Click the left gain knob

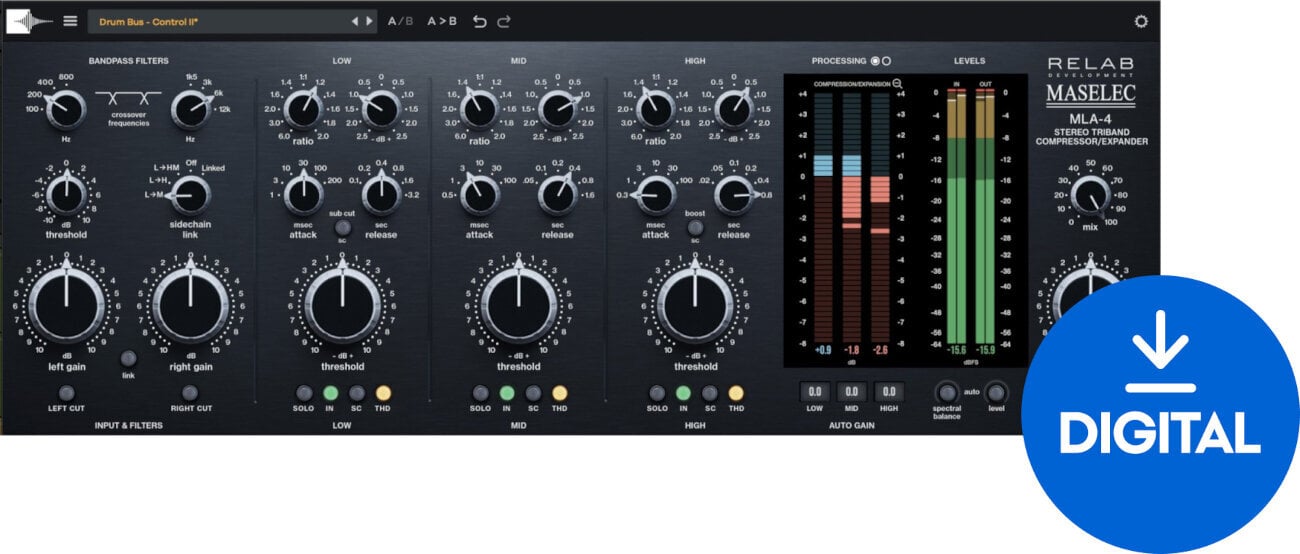[x=65, y=303]
